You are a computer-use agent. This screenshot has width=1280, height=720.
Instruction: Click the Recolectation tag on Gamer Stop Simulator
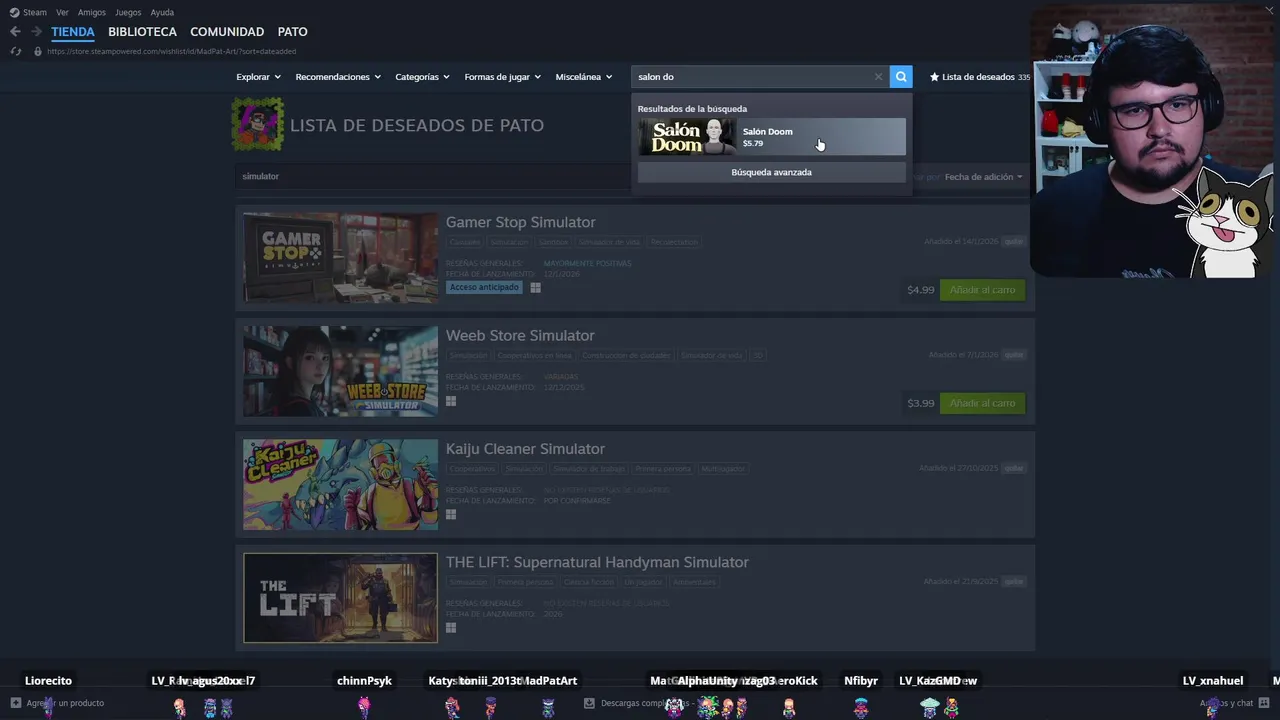pyautogui.click(x=674, y=242)
